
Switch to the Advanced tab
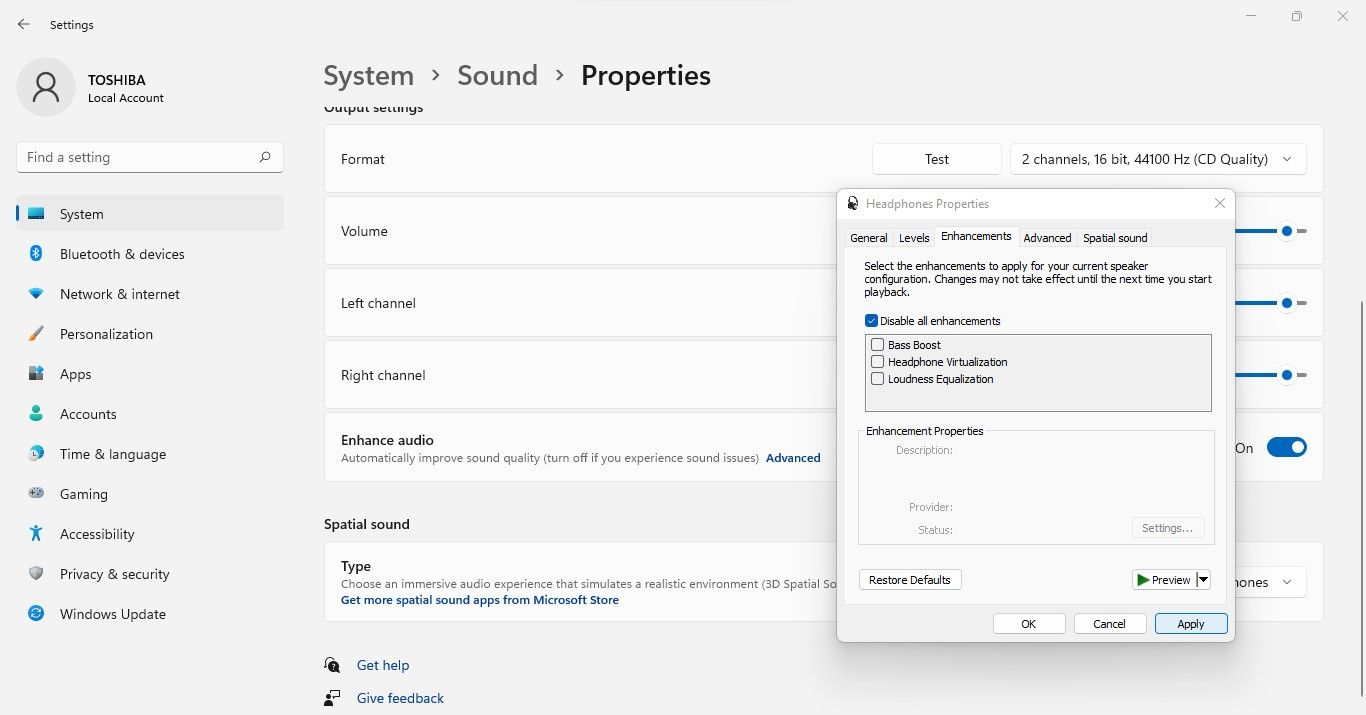point(1047,238)
